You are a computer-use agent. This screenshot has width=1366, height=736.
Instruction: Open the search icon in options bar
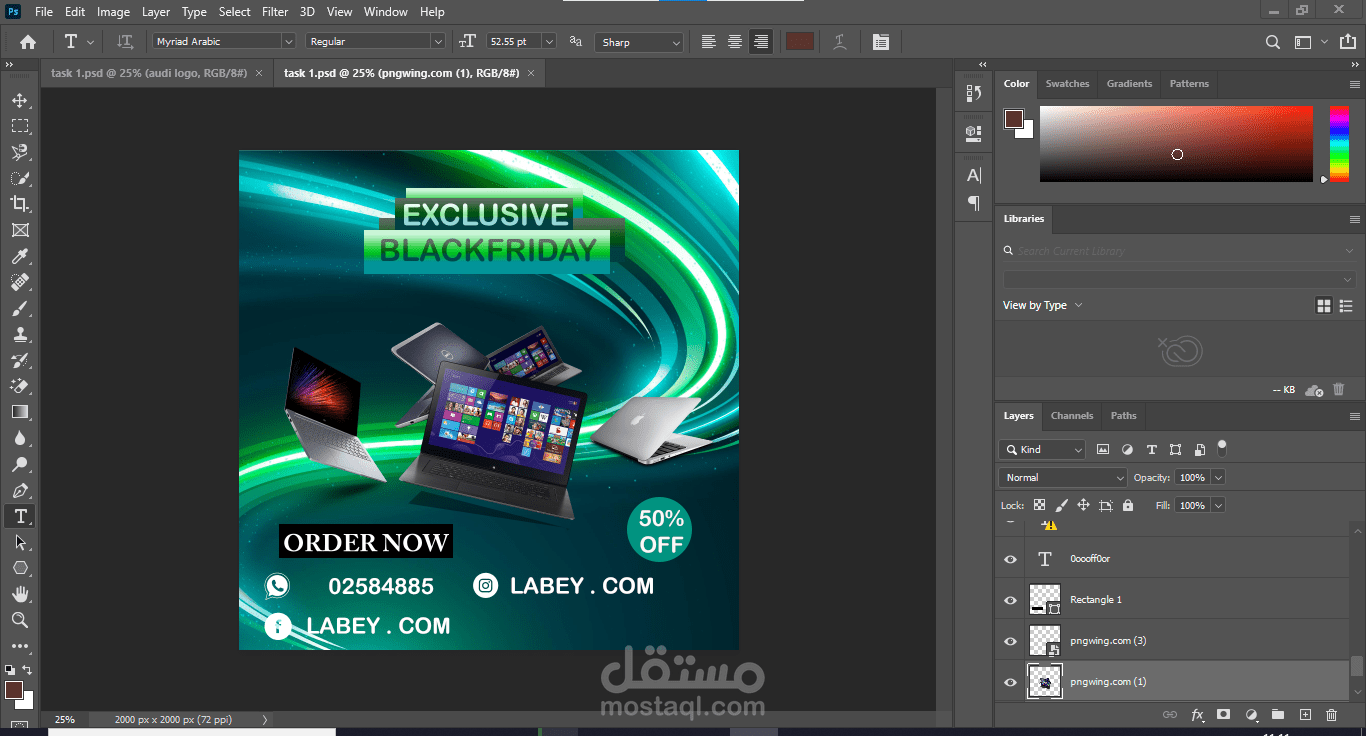(x=1272, y=42)
